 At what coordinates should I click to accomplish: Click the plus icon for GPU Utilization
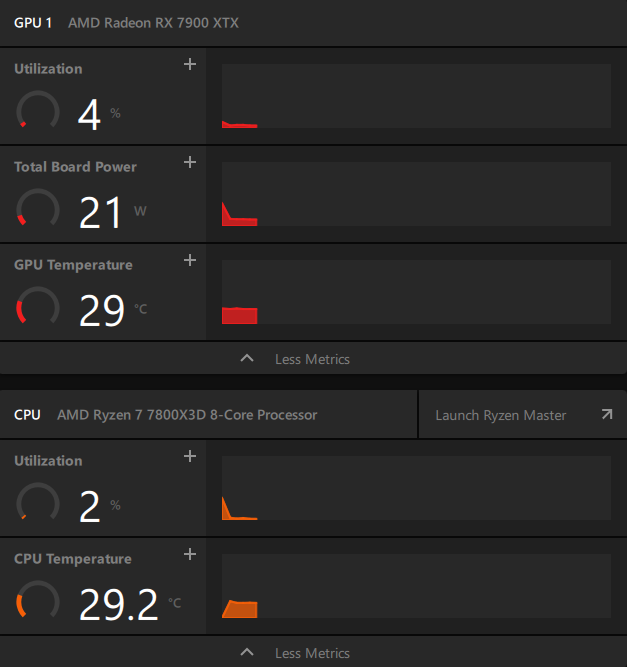click(190, 65)
